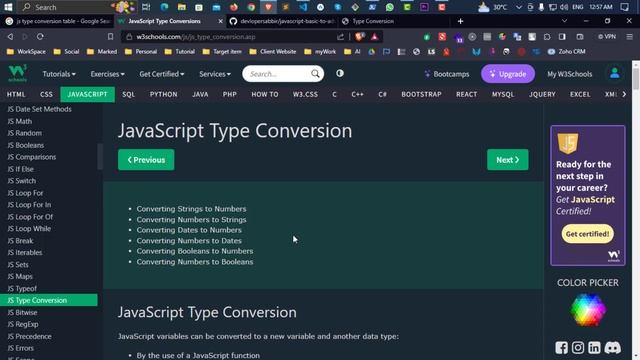Open tab search dropdown arrow

(x=564, y=21)
